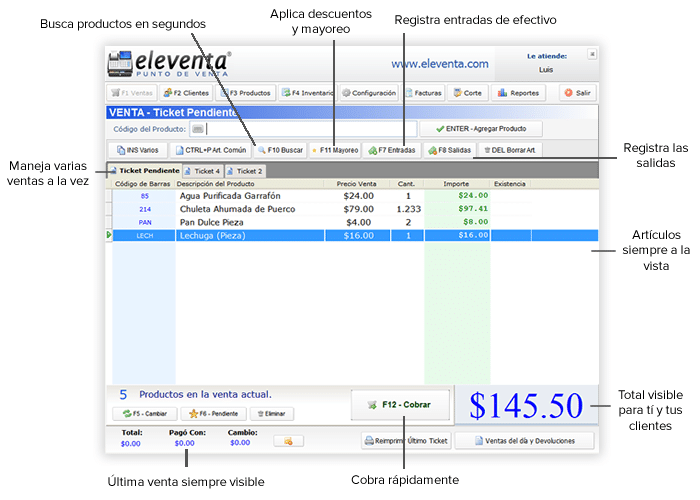The image size is (700, 500).
Task: Go to F4 Inventario
Action: coord(307,93)
